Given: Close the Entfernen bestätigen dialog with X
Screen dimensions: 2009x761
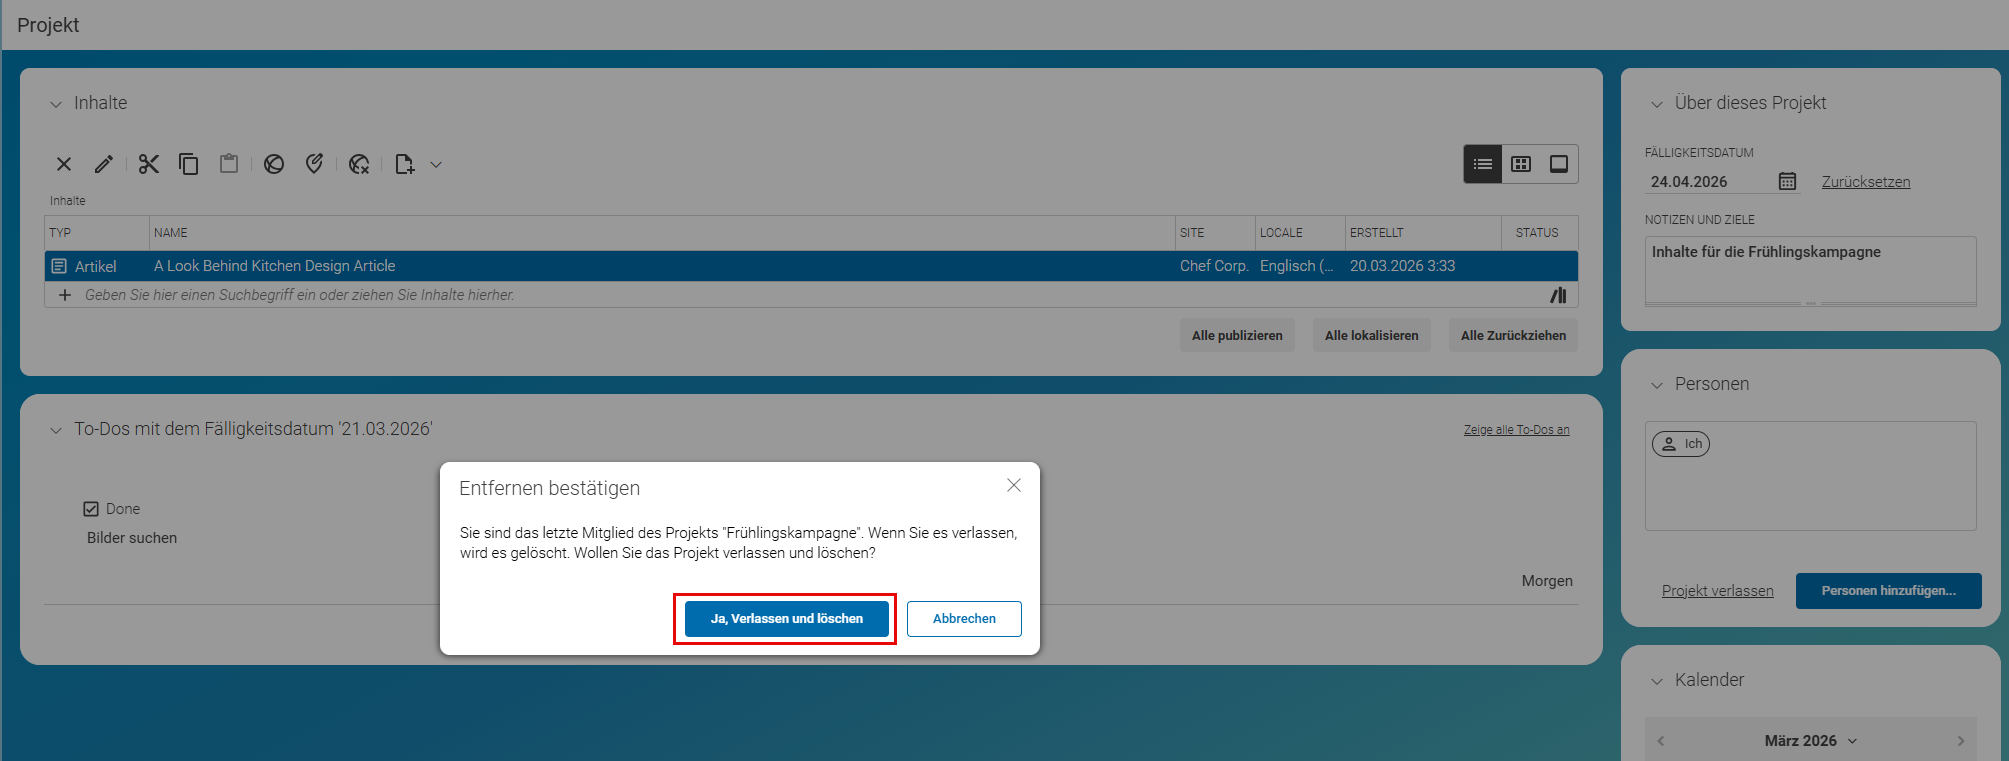Looking at the screenshot, I should pos(1014,485).
